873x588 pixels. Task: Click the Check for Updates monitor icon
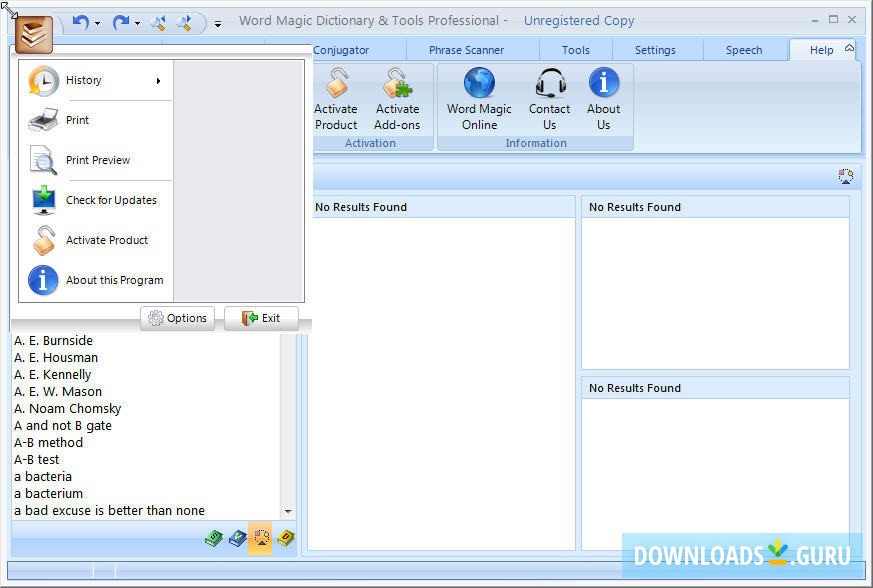(x=43, y=200)
